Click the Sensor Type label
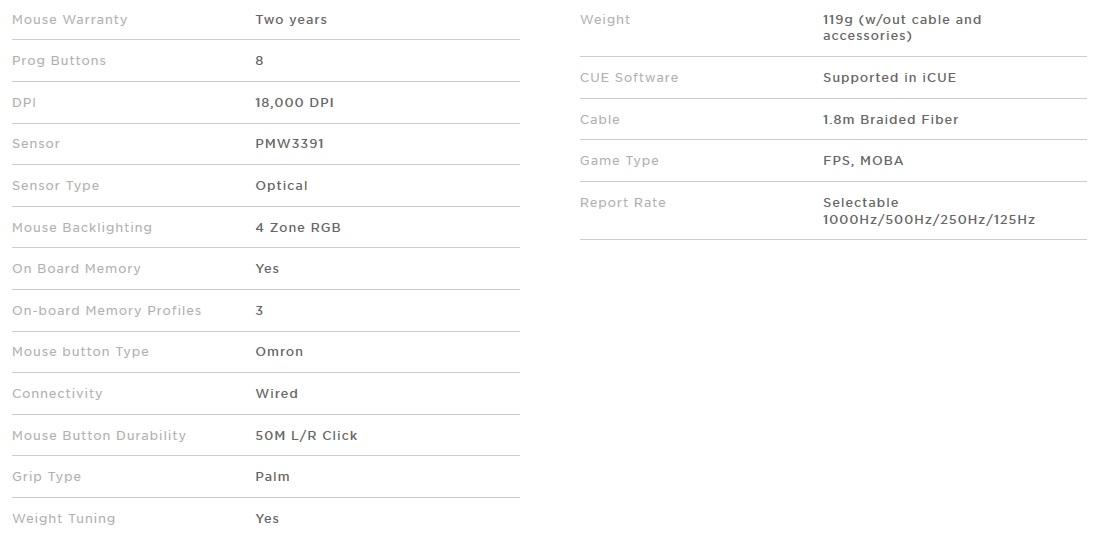Image resolution: width=1099 pixels, height=542 pixels. pyautogui.click(x=56, y=186)
